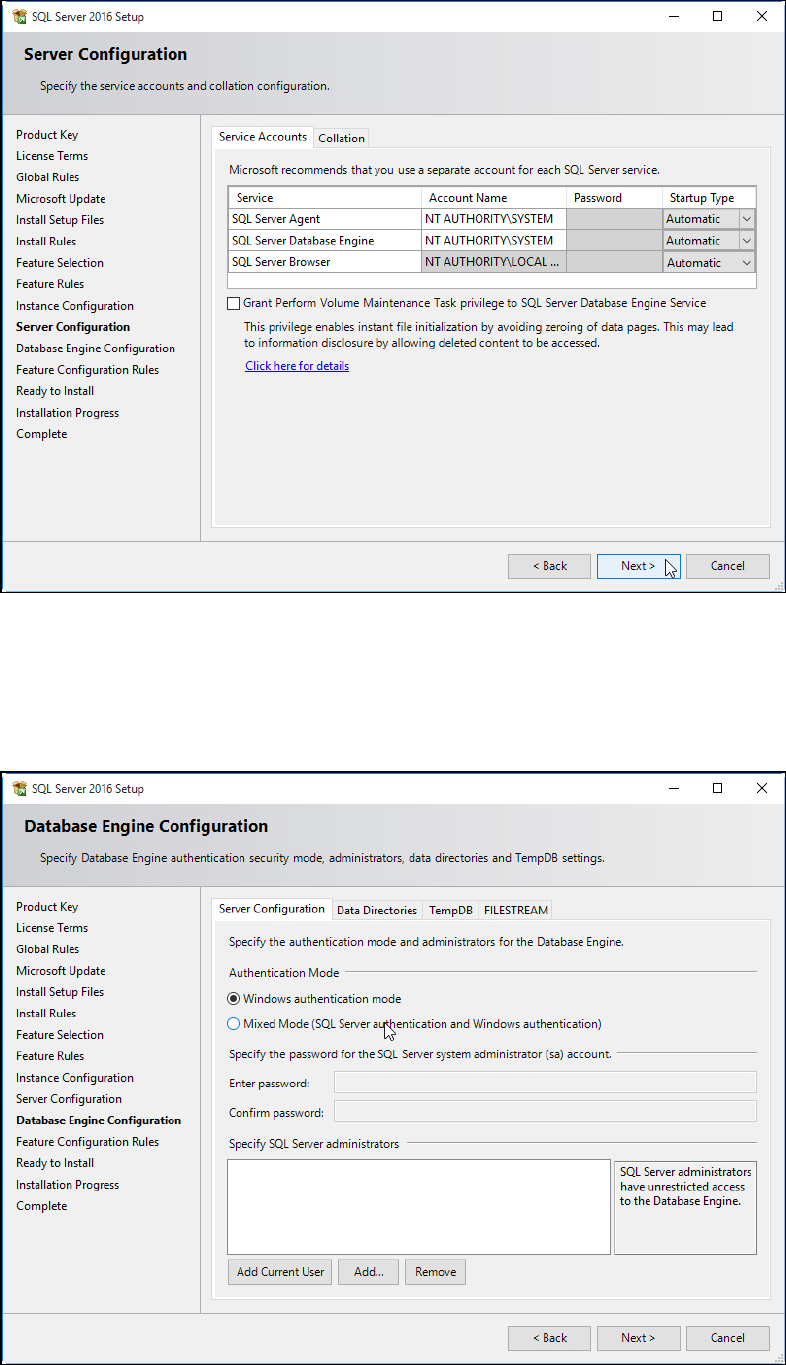Click bold Database Engine Configuration sidebar step

pyautogui.click(x=99, y=1121)
